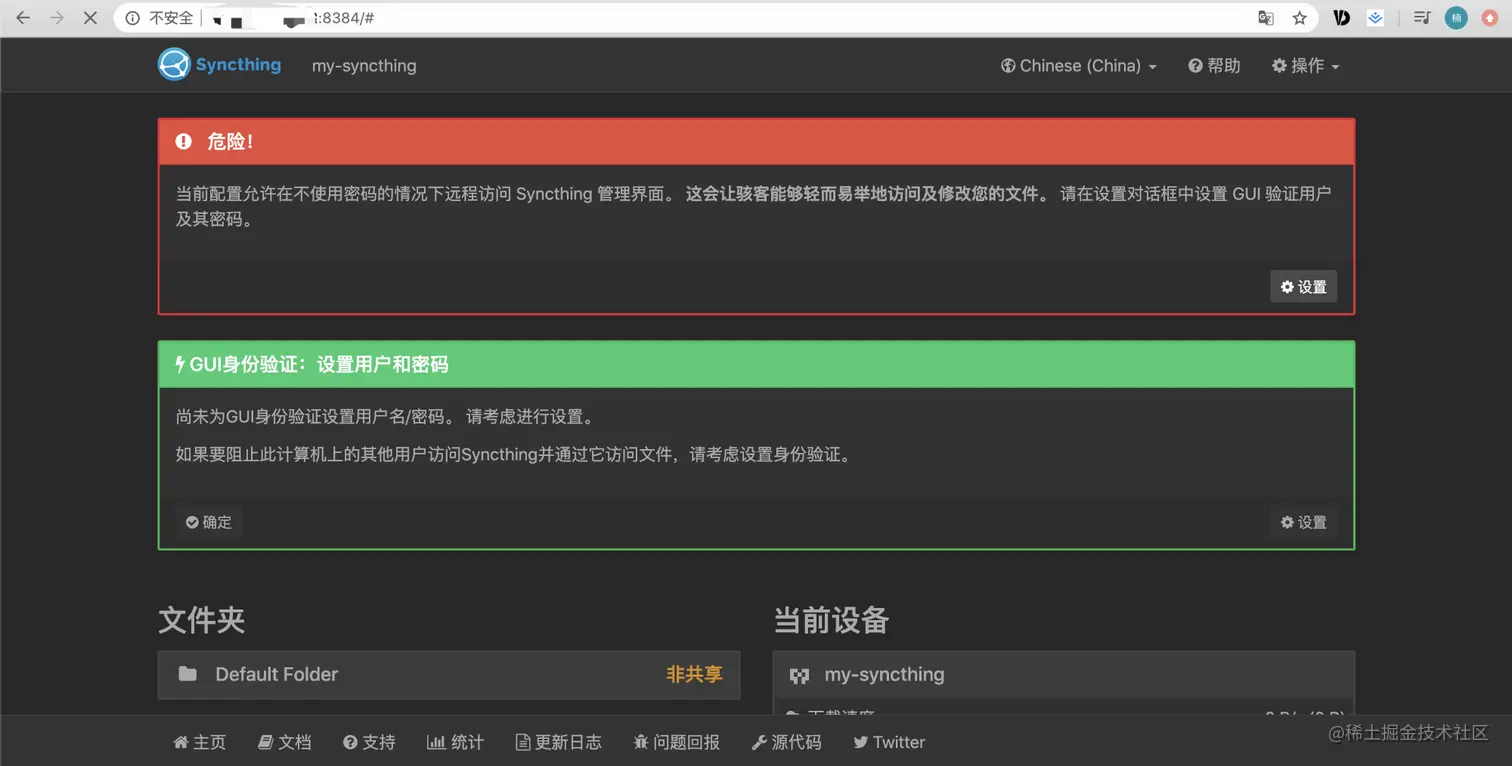The width and height of the screenshot is (1512, 766).
Task: Open the 问题回报 footer link
Action: coord(676,742)
